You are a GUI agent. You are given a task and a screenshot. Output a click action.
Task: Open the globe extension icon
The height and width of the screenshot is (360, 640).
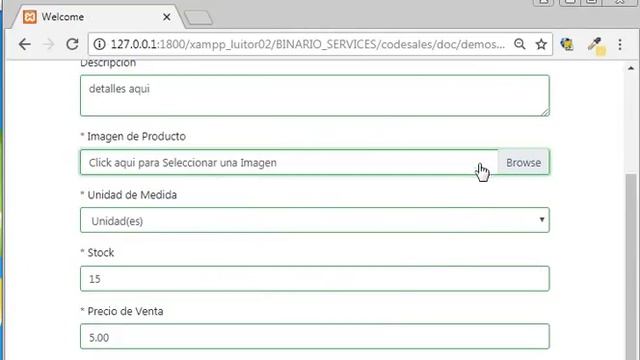(567, 44)
